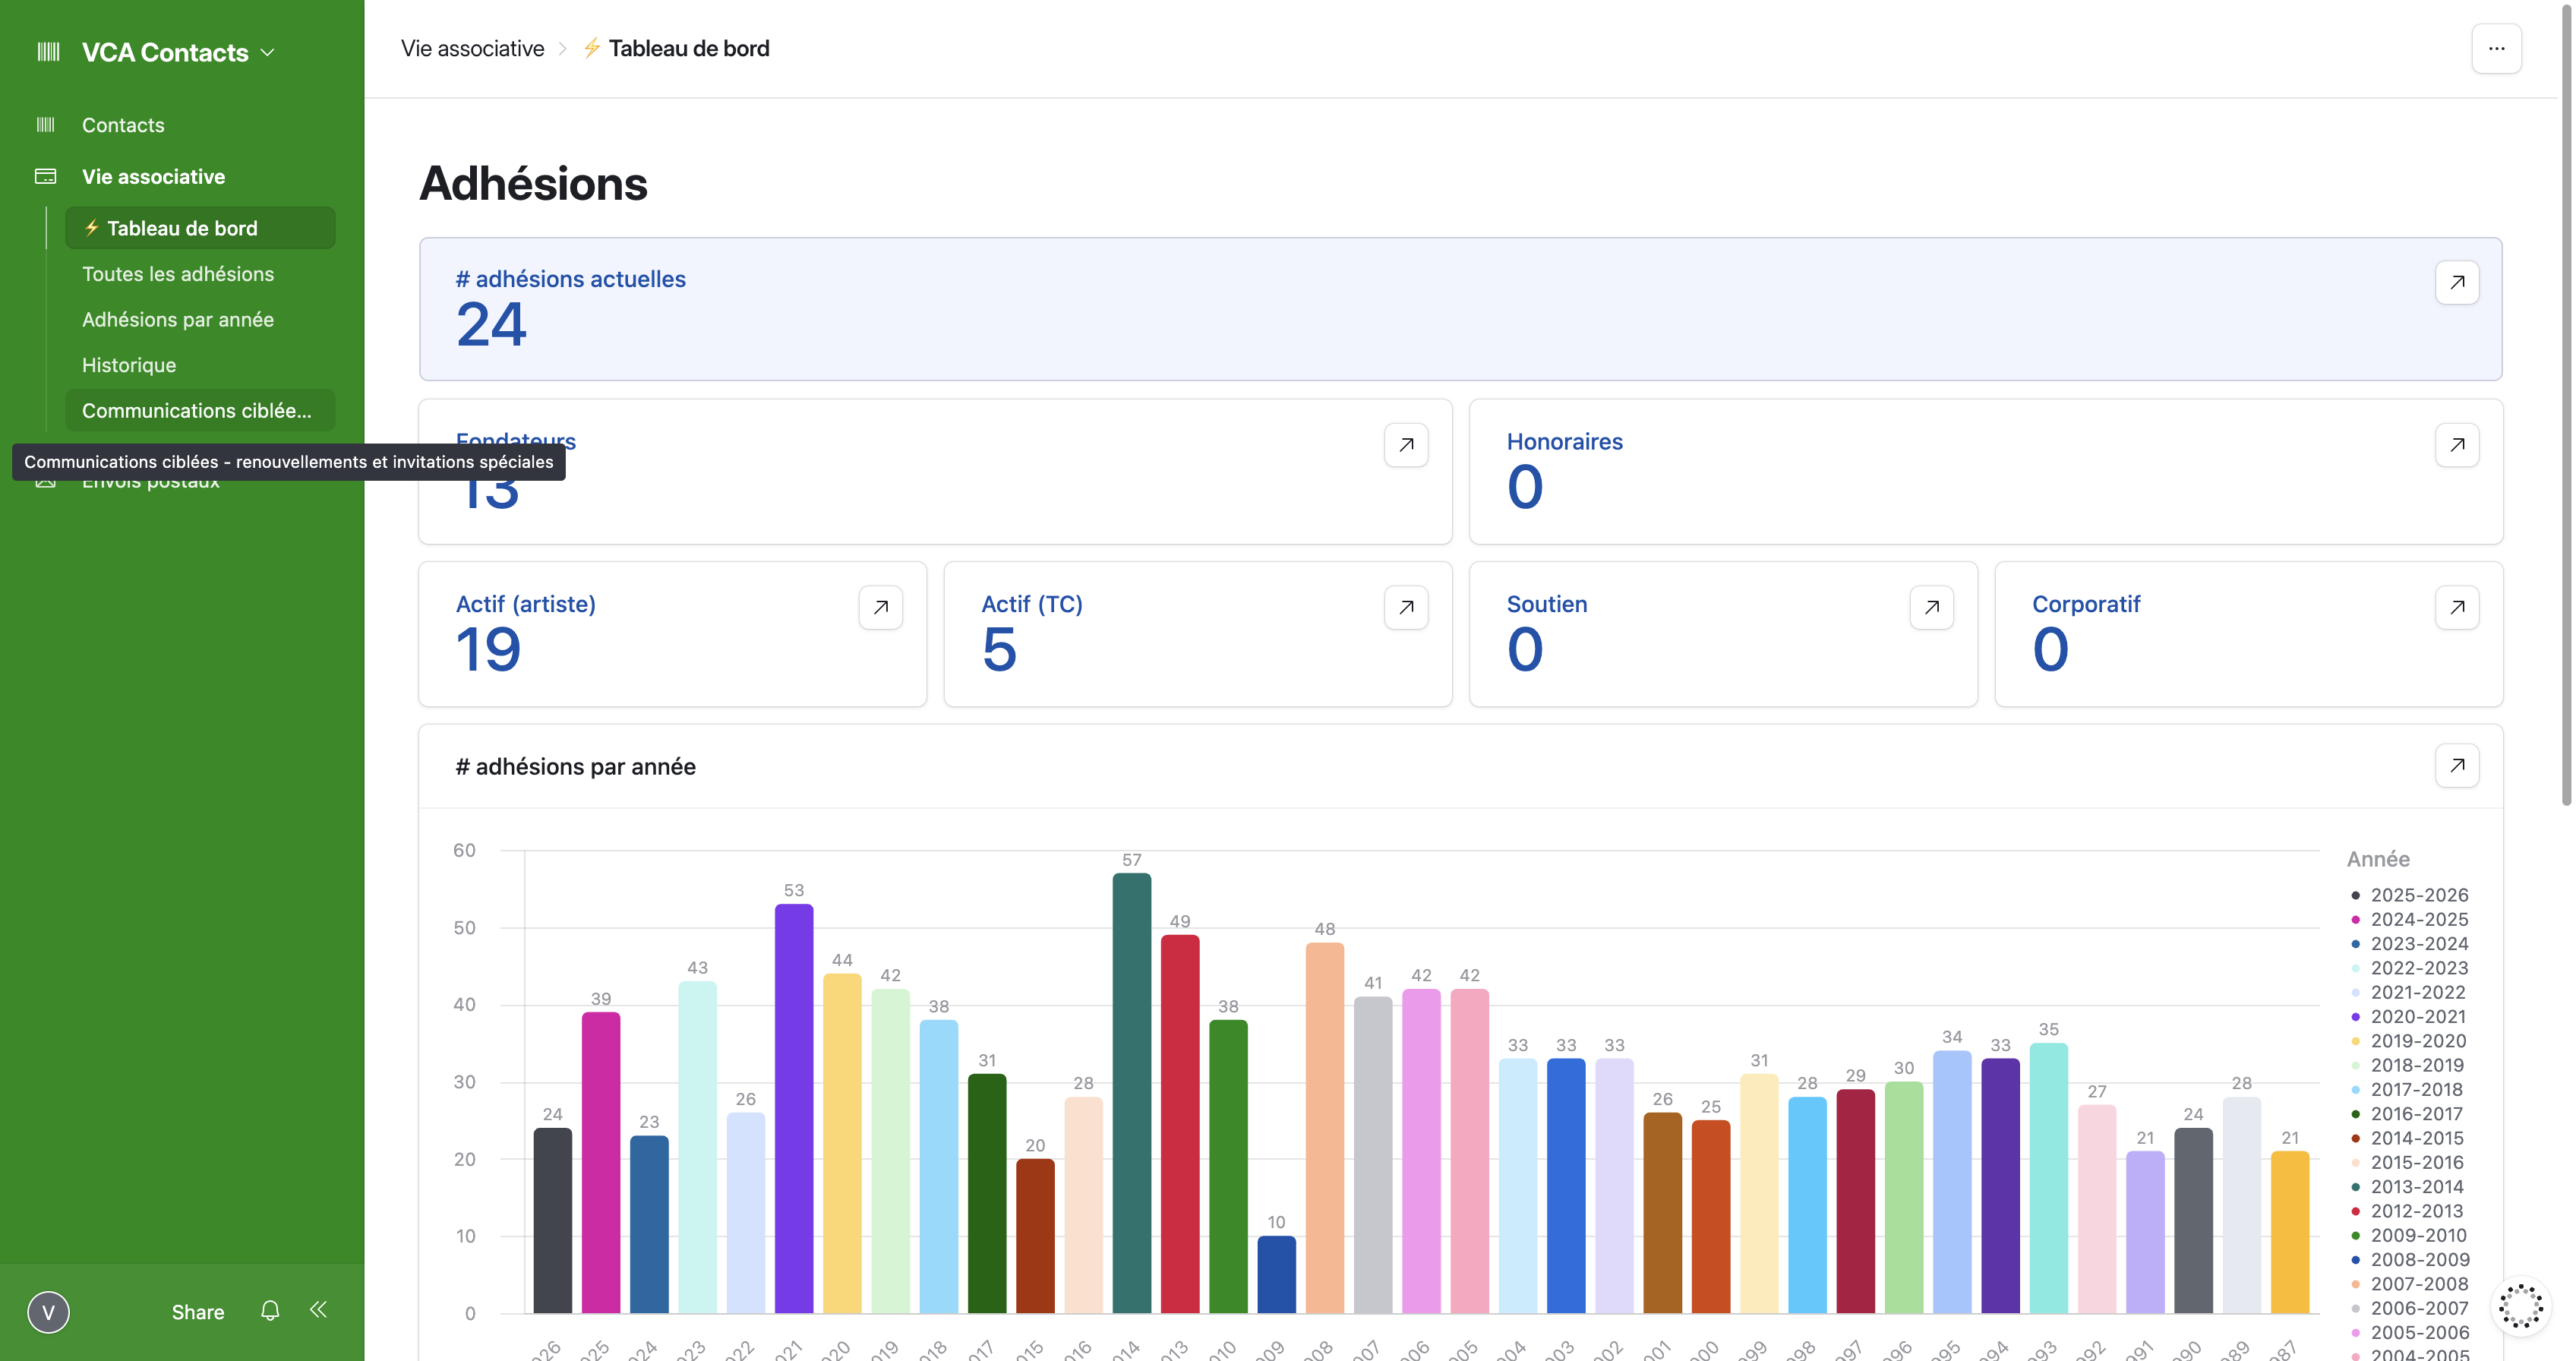Toggle the 2020-2021 legend entry
Viewport: 2576px width, 1361px height.
[2408, 1016]
